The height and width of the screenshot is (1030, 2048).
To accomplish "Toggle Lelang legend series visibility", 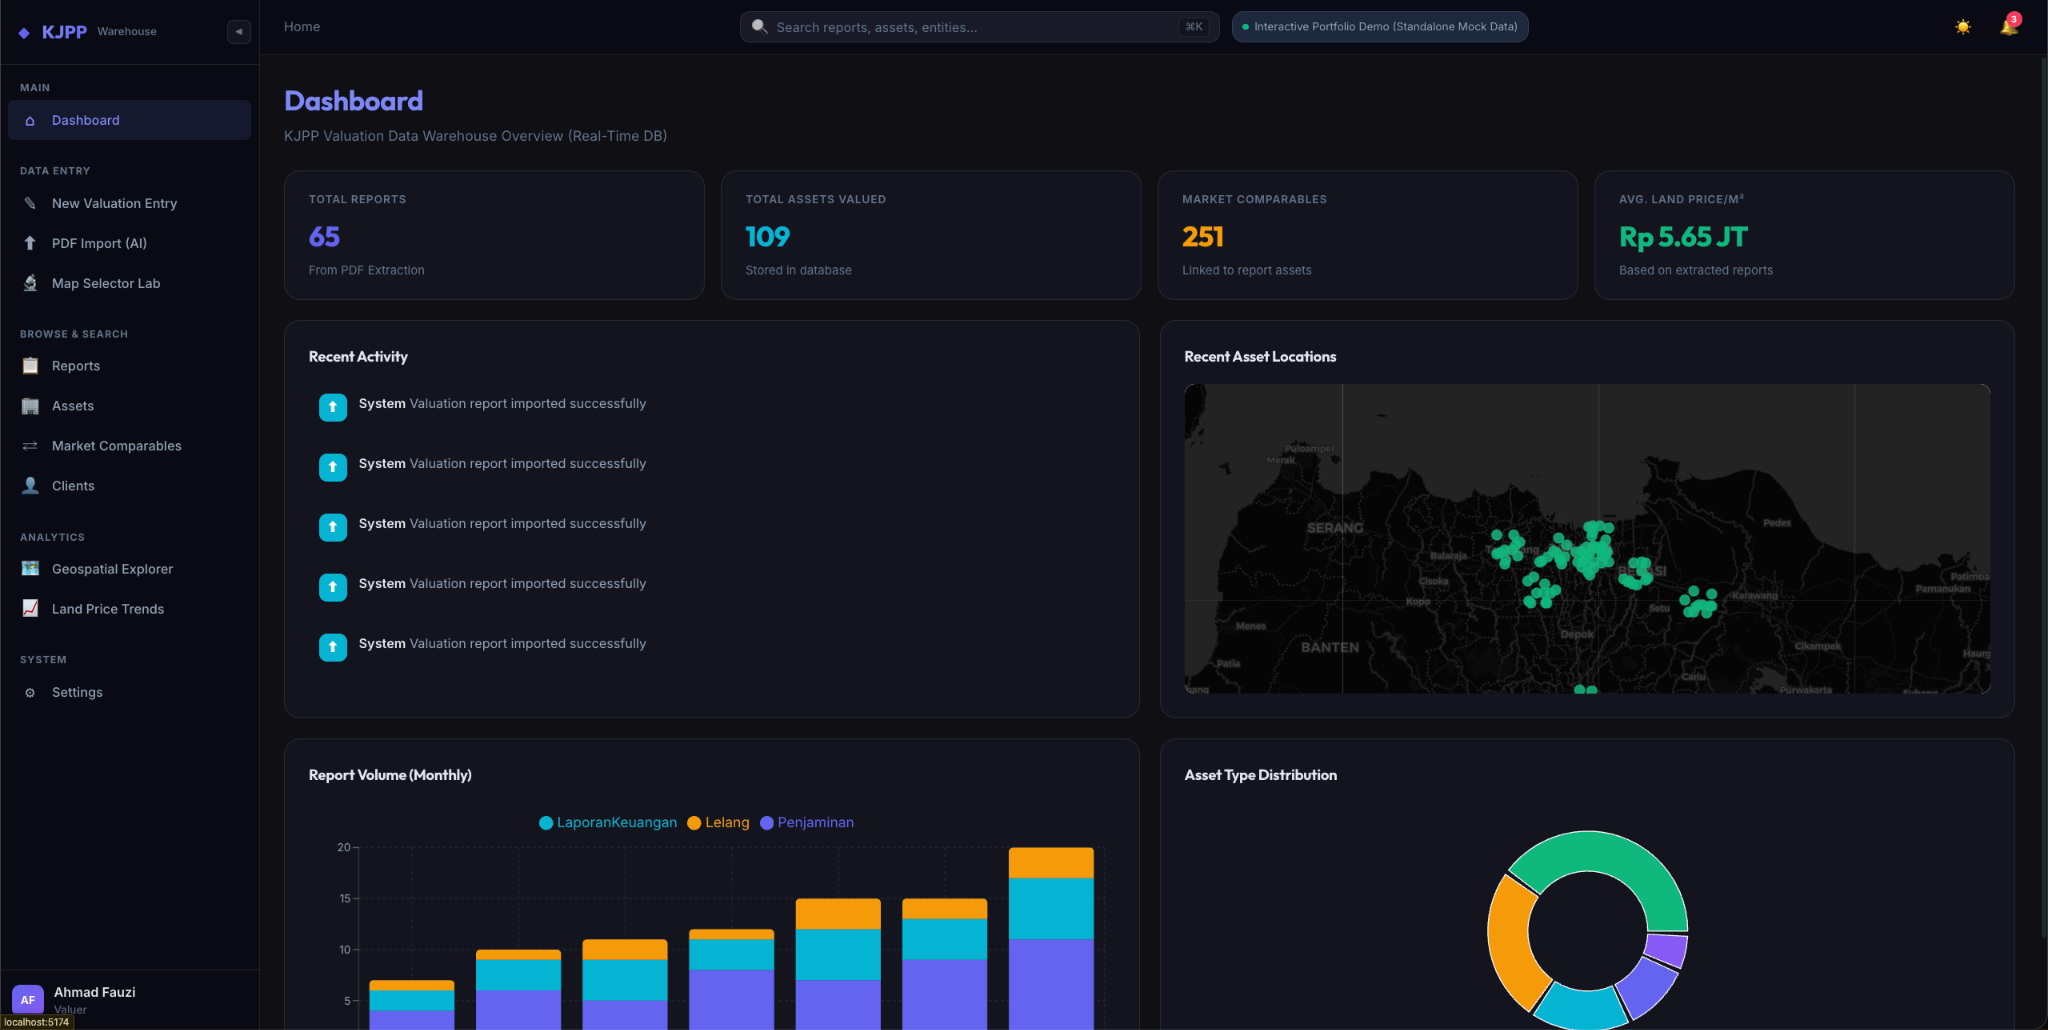I will (x=718, y=823).
